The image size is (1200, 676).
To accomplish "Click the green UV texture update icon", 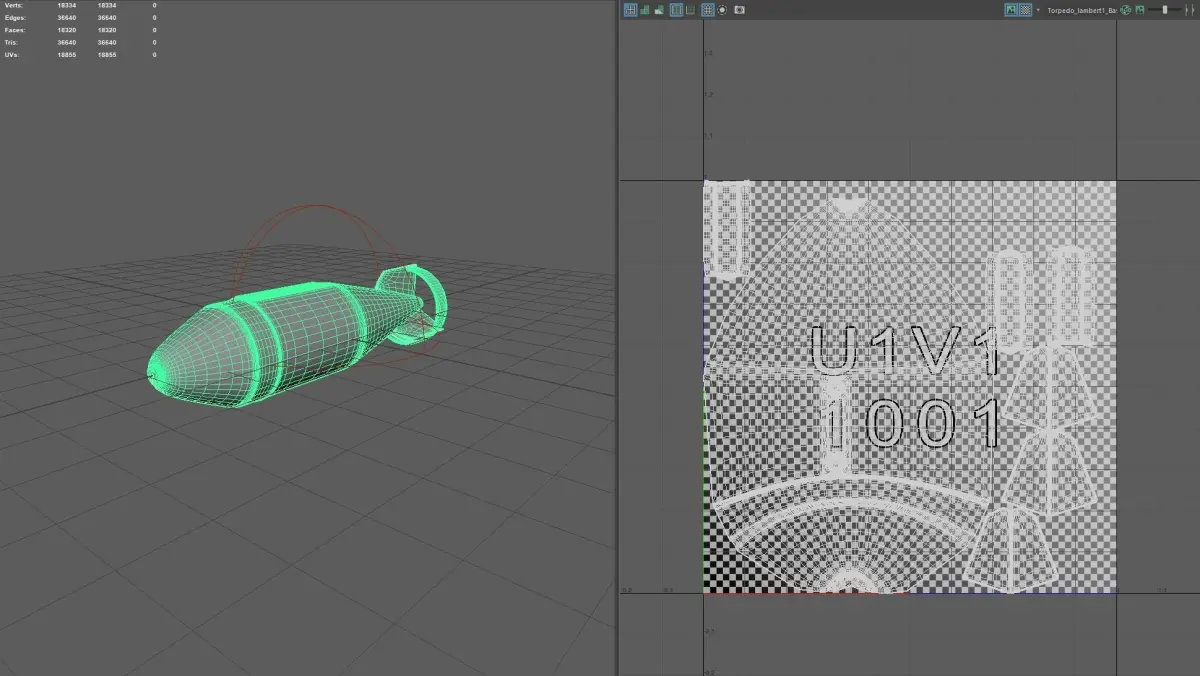I will [1125, 10].
